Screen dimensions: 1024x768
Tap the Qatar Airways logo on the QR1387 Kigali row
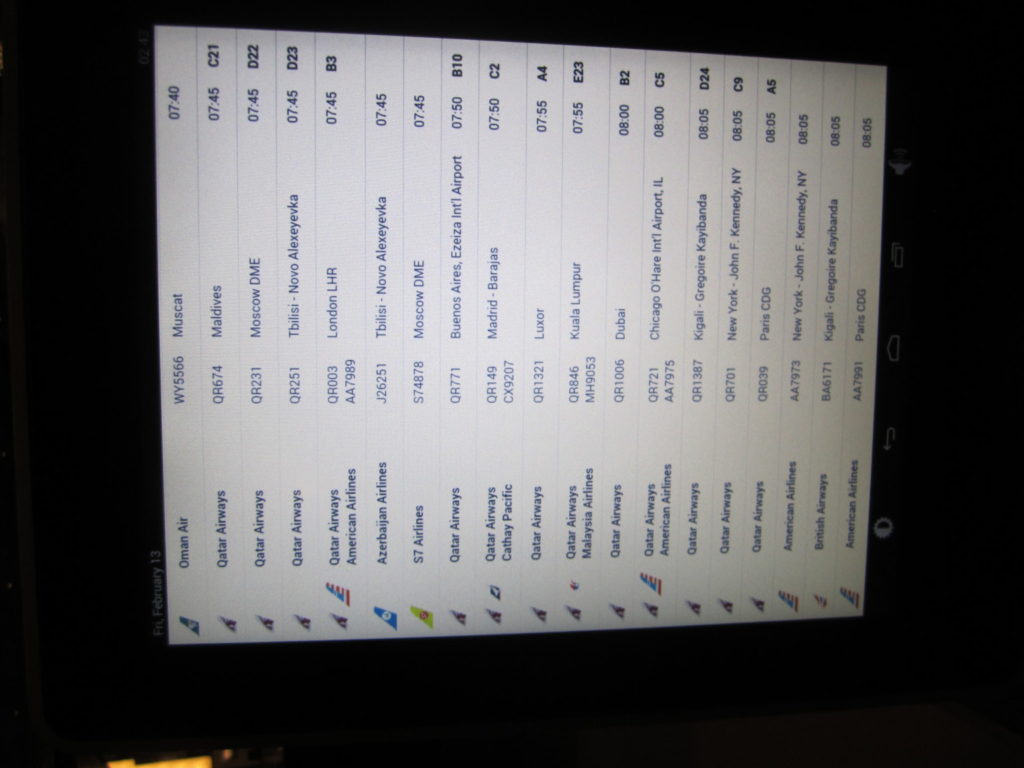pos(694,607)
